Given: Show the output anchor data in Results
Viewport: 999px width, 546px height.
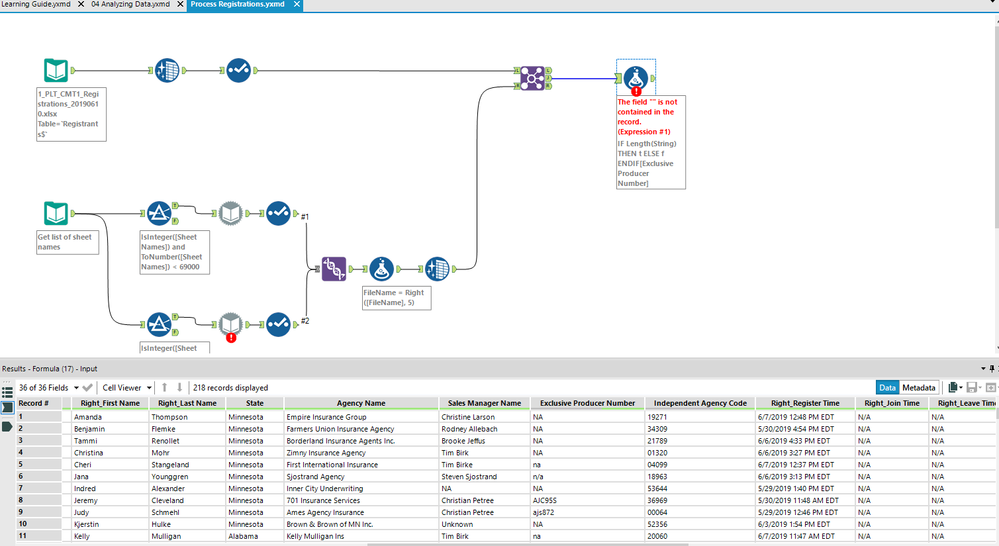Looking at the screenshot, I should point(7,426).
